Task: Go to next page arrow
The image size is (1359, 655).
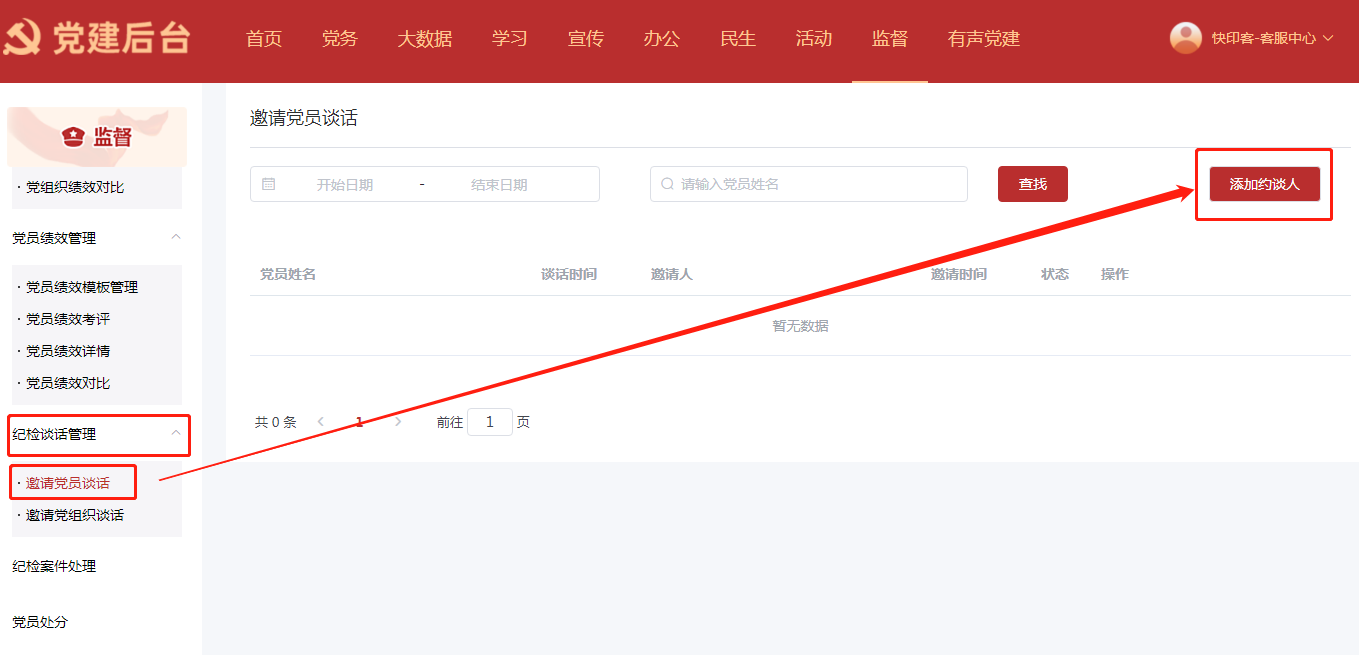Action: pyautogui.click(x=398, y=422)
